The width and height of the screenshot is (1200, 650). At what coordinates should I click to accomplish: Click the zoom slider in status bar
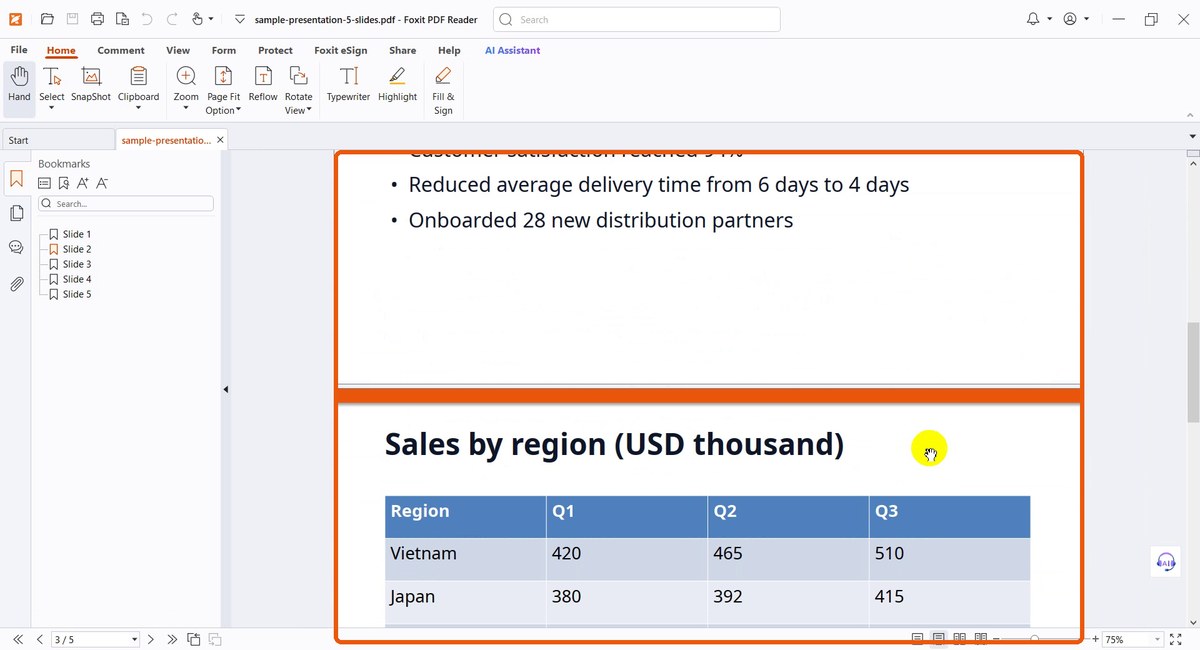[x=1034, y=639]
